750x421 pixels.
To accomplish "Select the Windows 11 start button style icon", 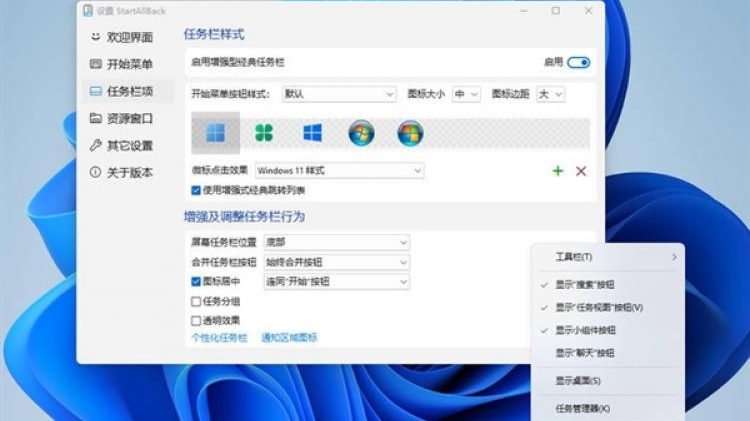I will 215,133.
